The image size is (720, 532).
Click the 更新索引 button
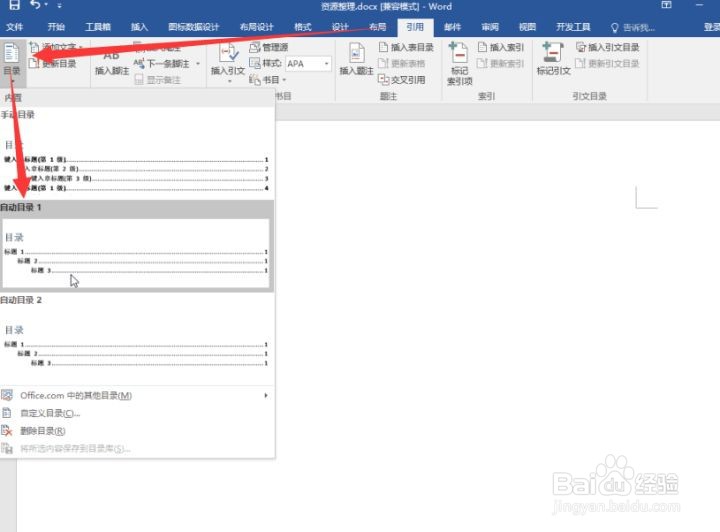501,63
